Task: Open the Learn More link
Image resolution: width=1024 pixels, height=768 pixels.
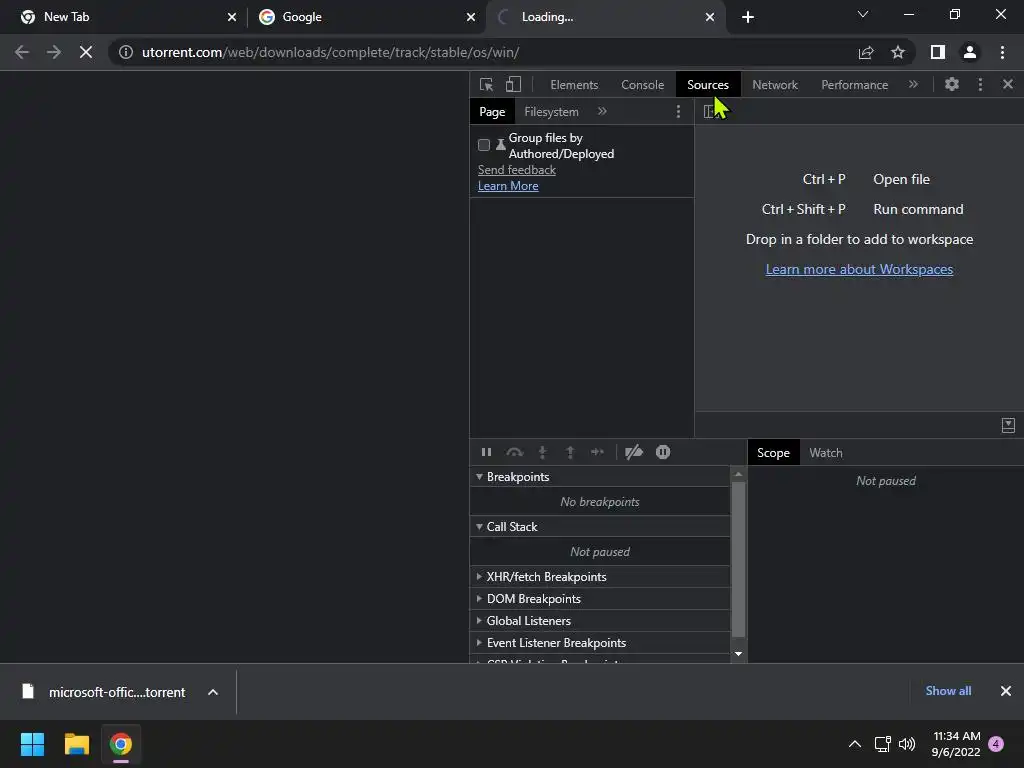Action: tap(508, 186)
